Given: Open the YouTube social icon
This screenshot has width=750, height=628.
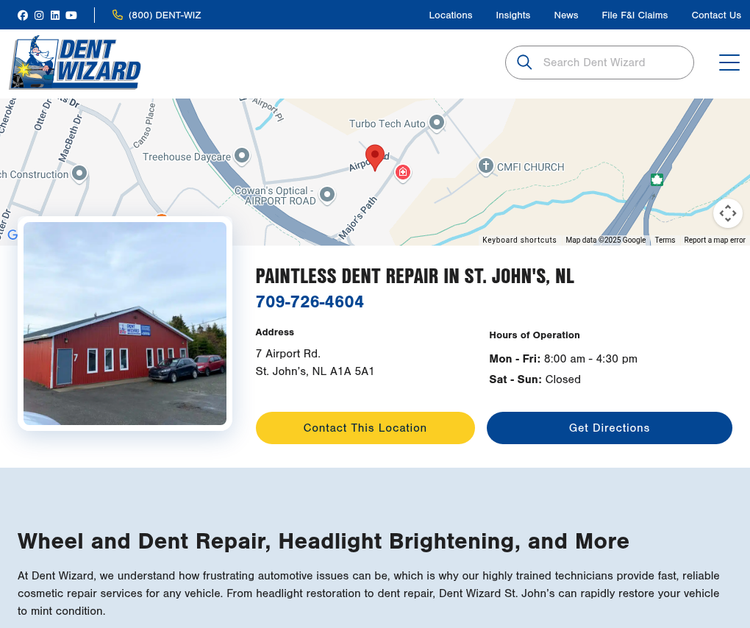Looking at the screenshot, I should pos(71,15).
